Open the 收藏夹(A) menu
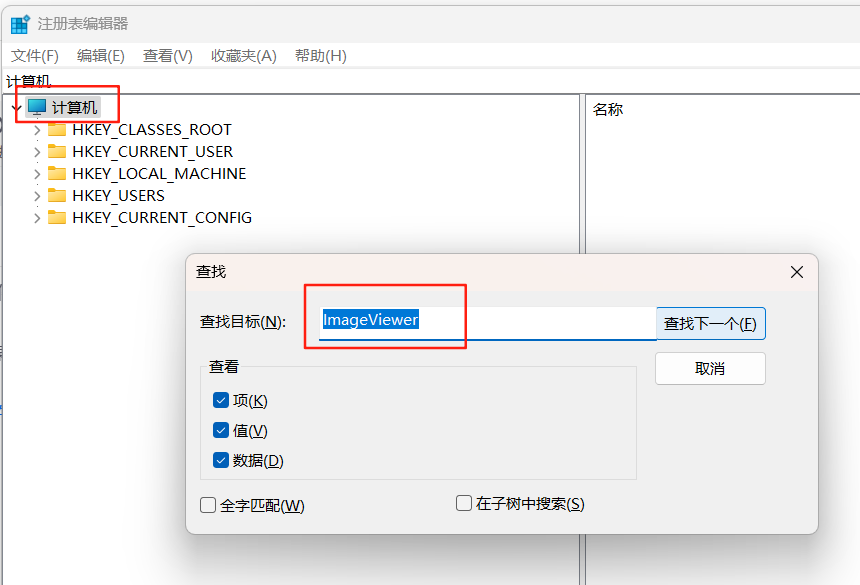 coord(244,56)
